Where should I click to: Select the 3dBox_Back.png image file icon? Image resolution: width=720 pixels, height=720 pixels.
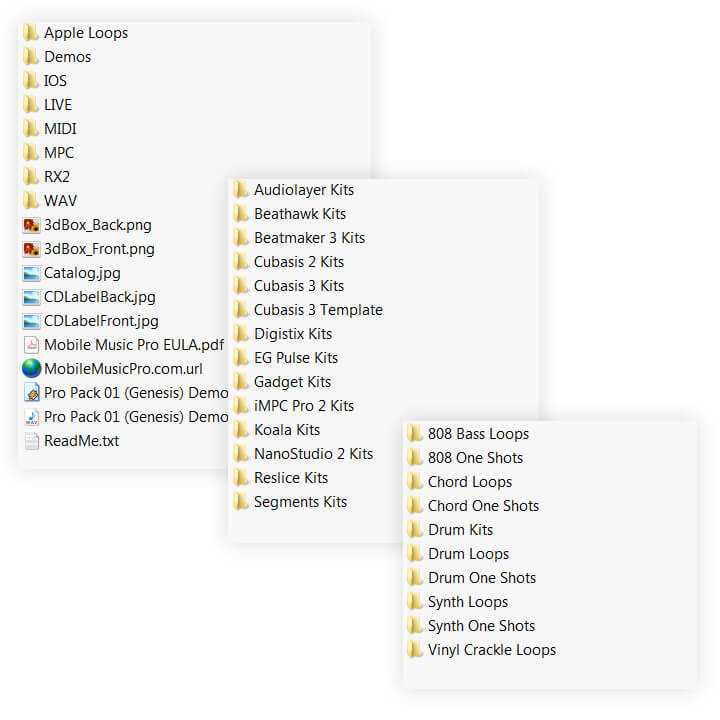tap(31, 225)
